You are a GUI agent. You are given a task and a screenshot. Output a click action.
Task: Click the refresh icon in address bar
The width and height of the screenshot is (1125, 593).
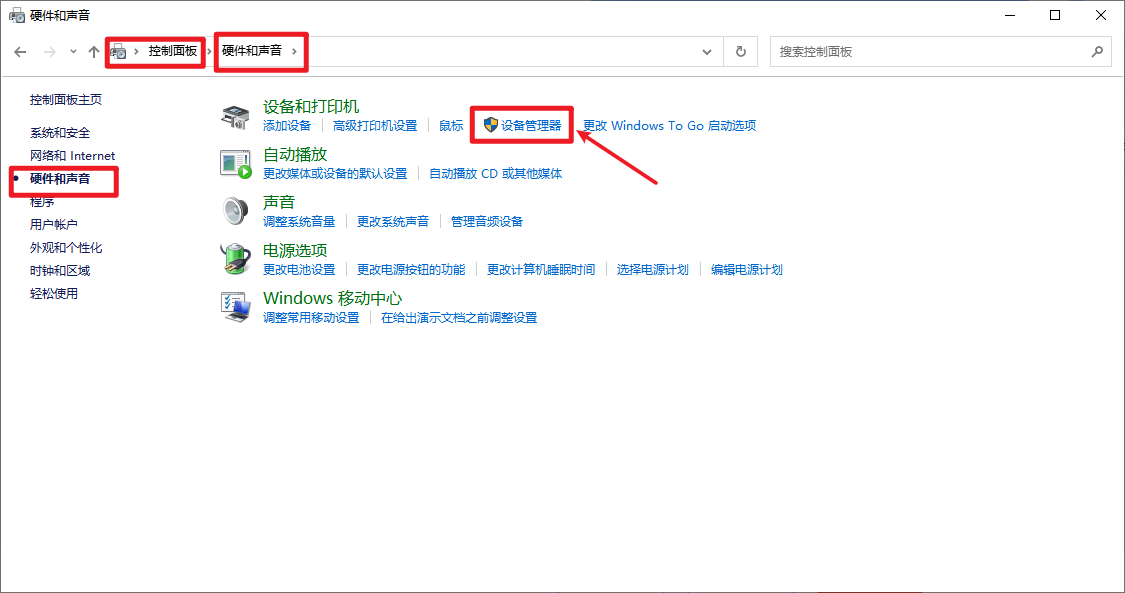pos(741,51)
